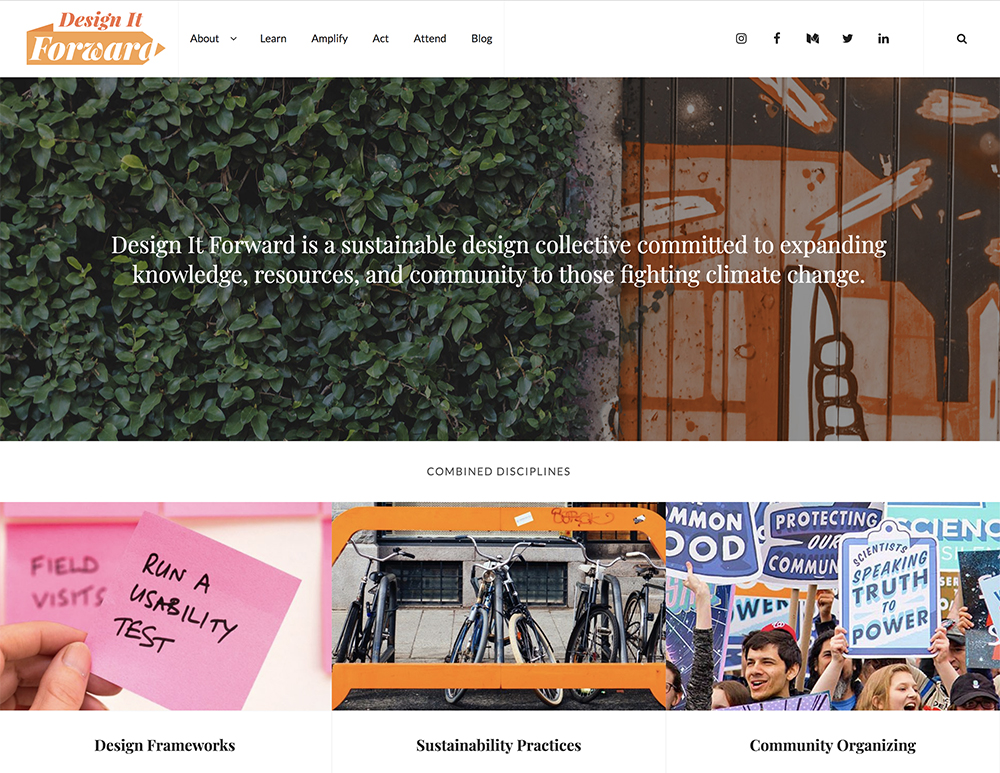
Task: Select the protest signs photo thumbnail
Action: pos(833,606)
